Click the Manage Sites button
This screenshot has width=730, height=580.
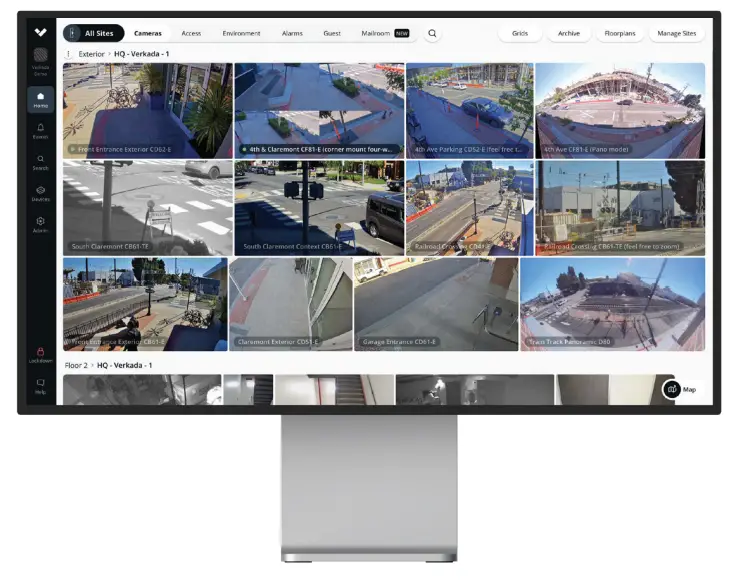(676, 34)
